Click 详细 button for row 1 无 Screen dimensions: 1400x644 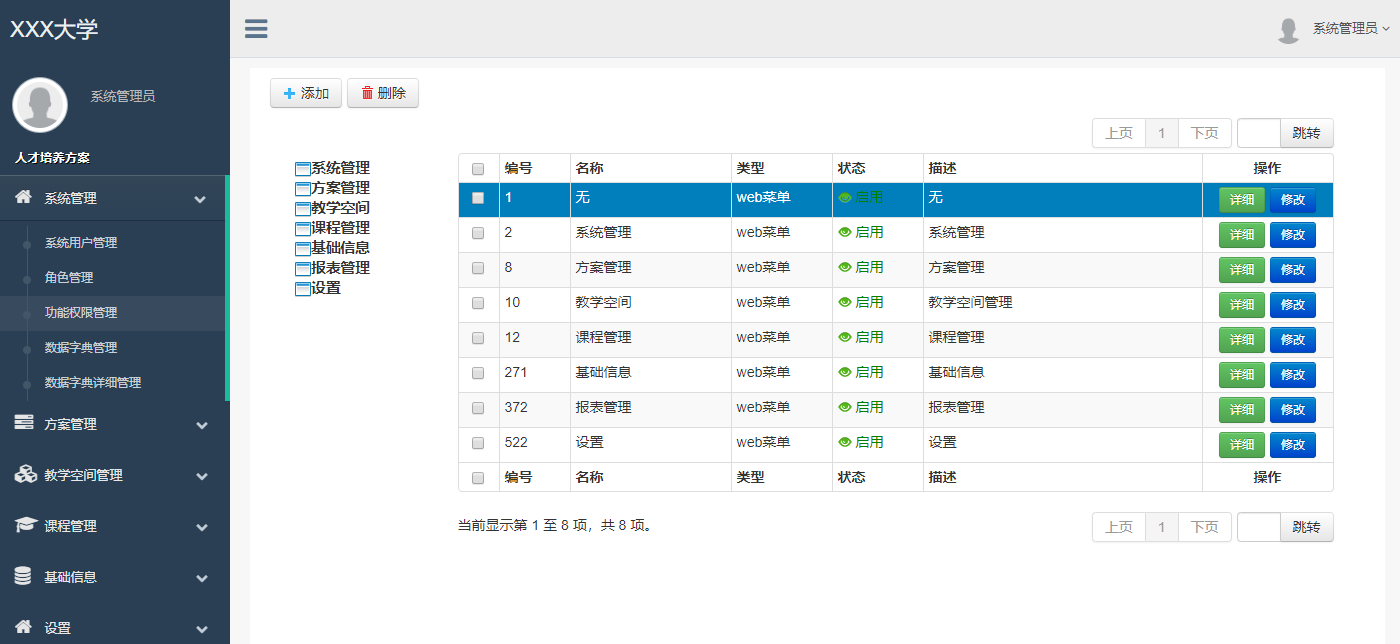tap(1242, 200)
